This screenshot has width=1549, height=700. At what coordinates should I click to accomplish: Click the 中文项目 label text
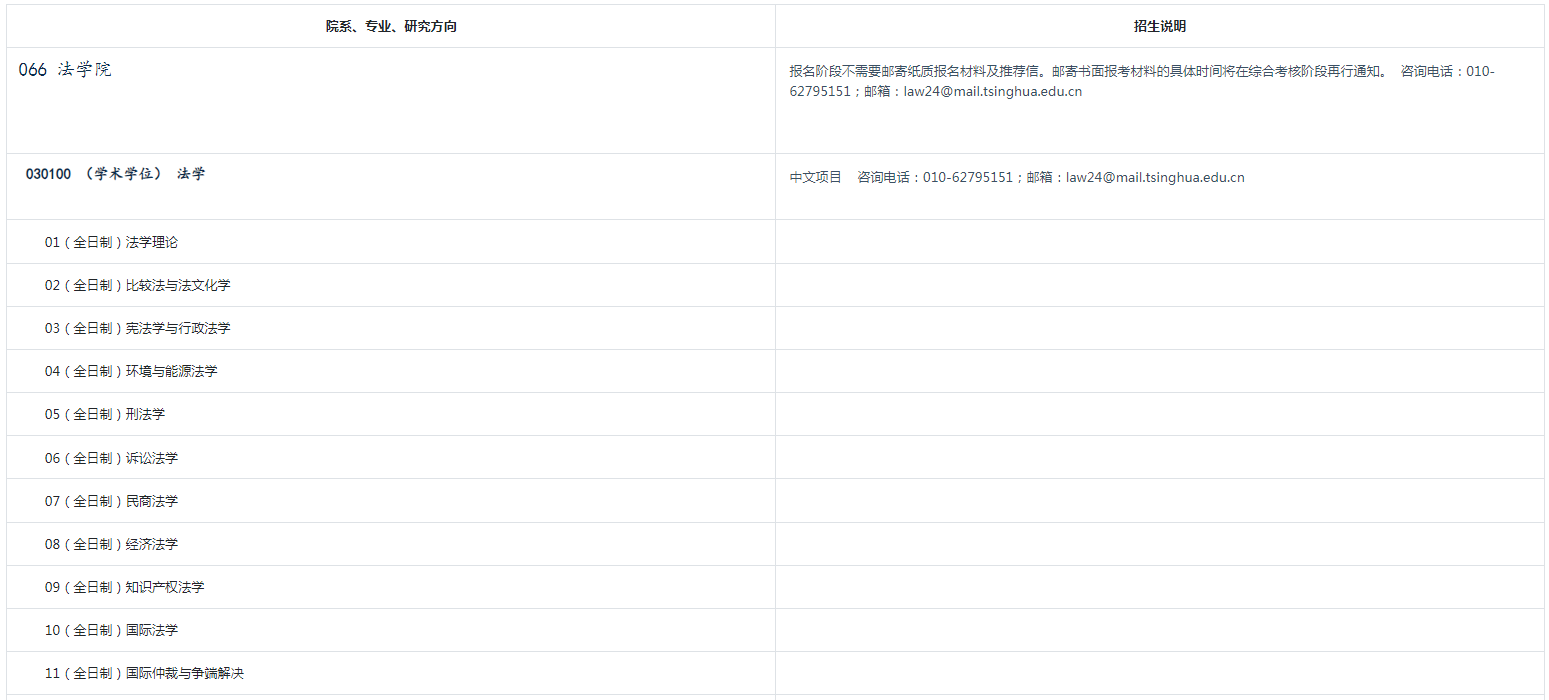tap(816, 178)
